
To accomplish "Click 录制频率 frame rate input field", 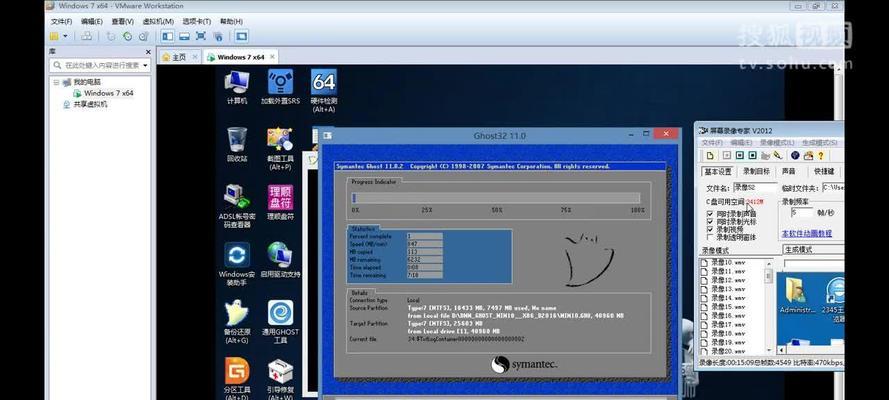I will coord(802,212).
